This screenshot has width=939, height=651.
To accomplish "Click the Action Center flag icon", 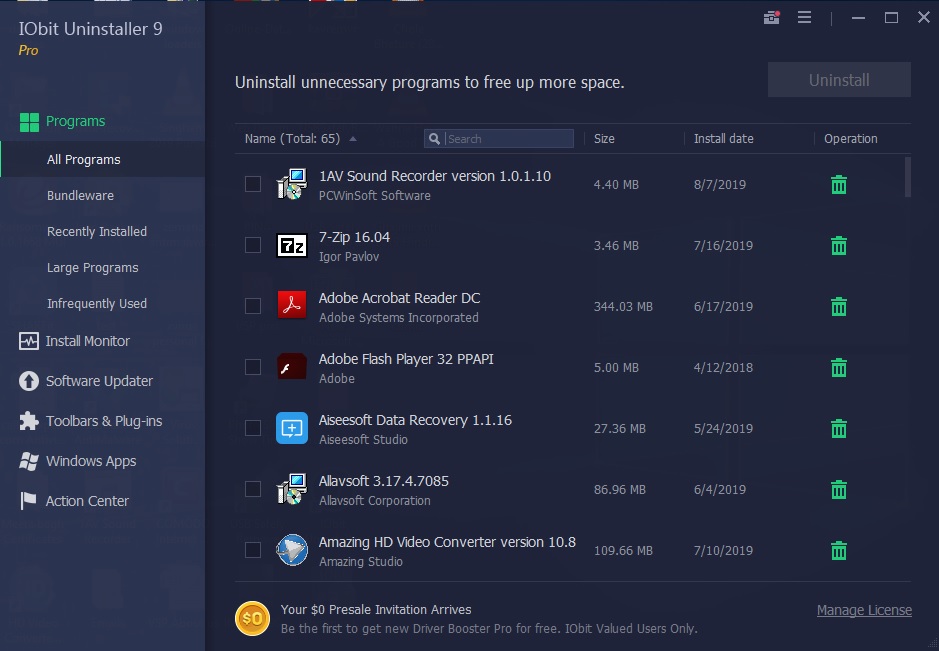I will coord(29,501).
